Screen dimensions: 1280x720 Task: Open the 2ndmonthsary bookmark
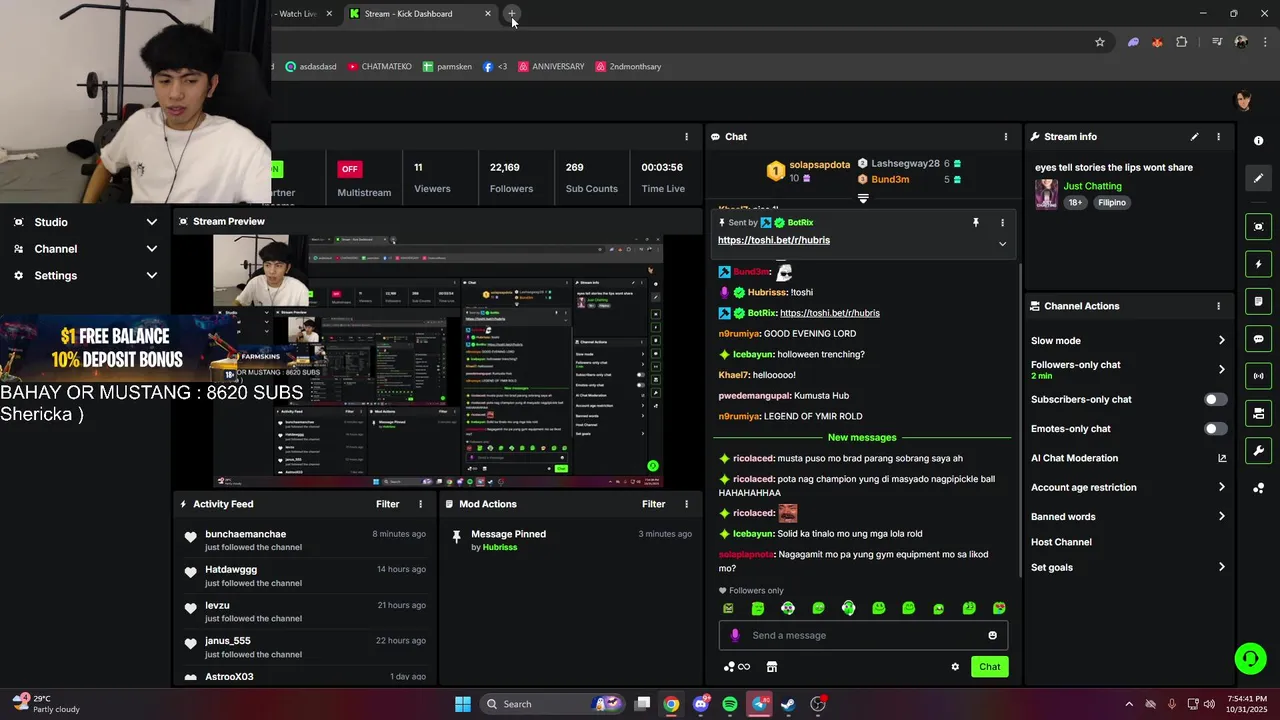tap(628, 67)
